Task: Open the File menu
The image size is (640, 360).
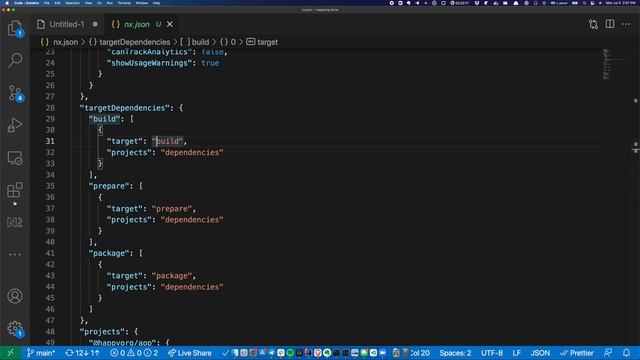Action: (47, 3)
